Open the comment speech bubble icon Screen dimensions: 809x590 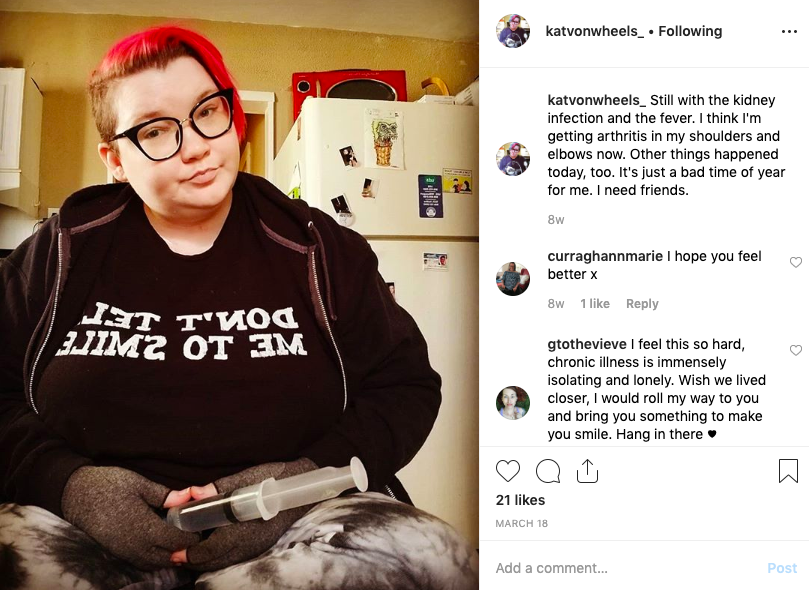(548, 471)
